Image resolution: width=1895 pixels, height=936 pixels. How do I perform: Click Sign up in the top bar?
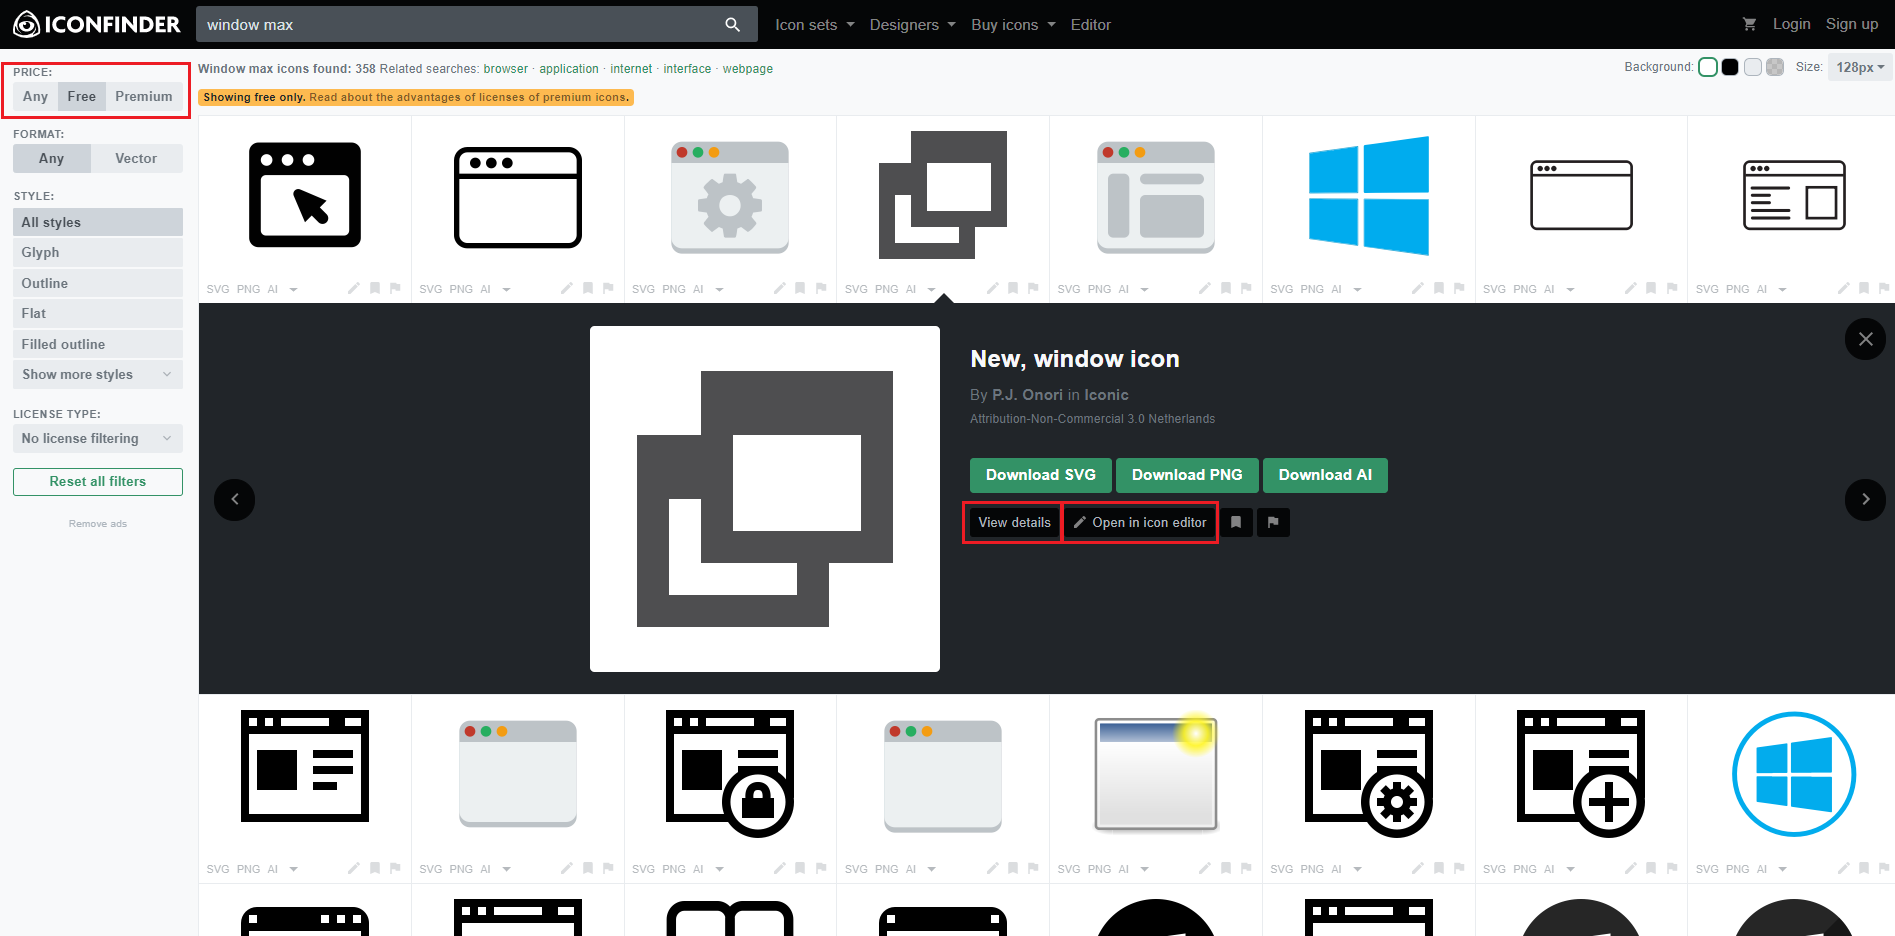click(x=1852, y=24)
